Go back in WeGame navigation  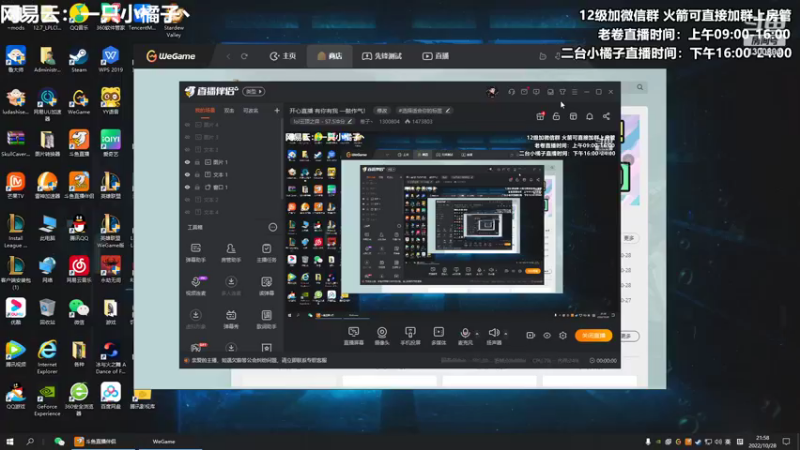coord(228,56)
